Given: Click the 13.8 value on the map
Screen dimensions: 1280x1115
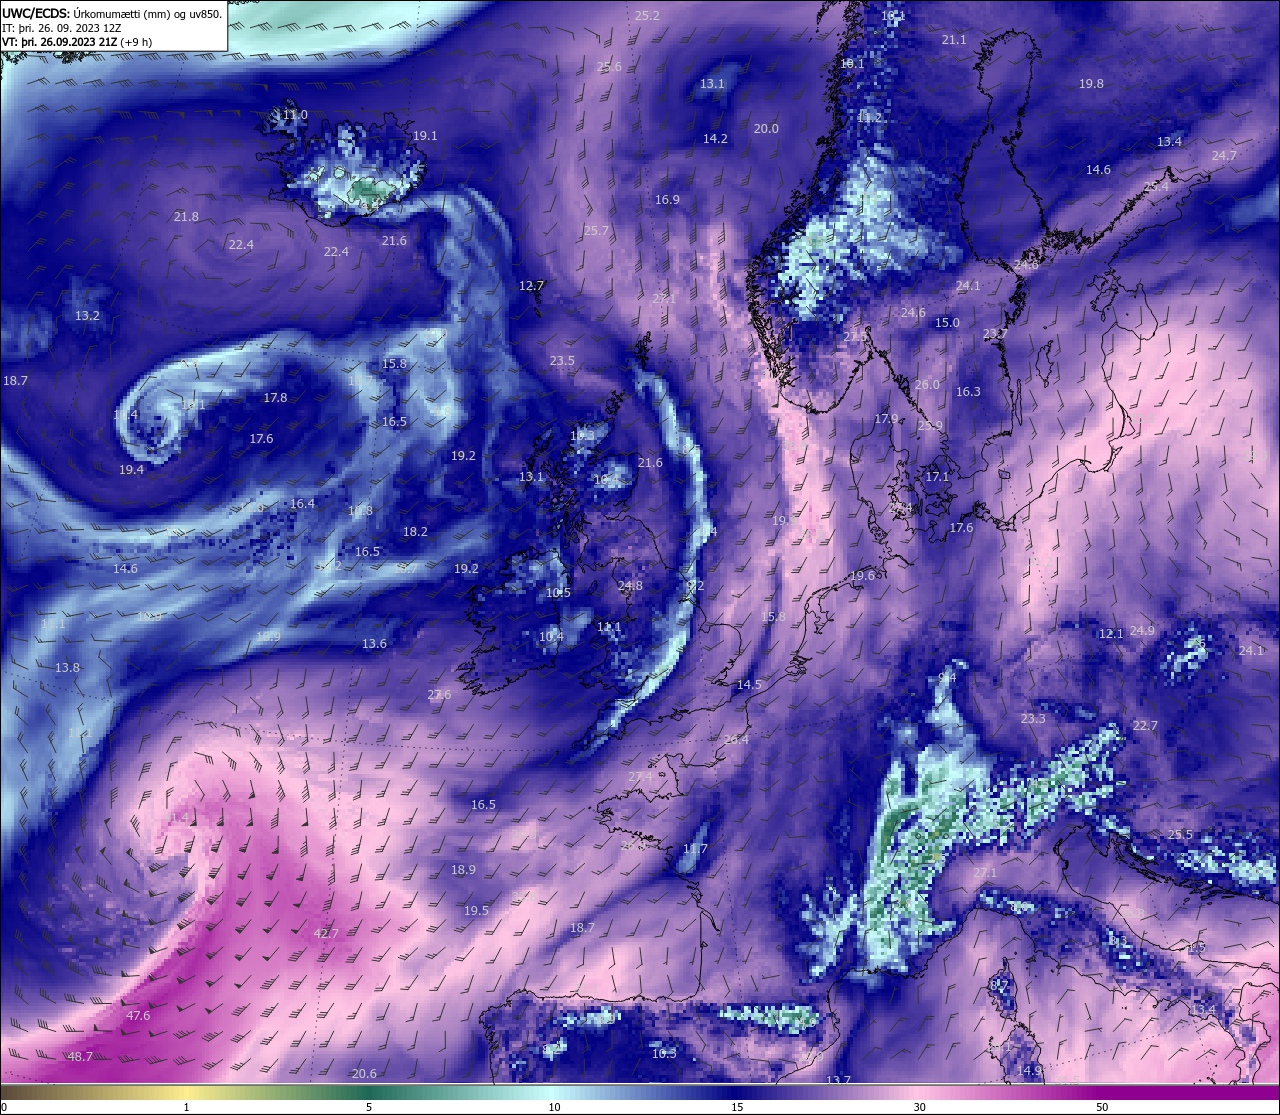Looking at the screenshot, I should [68, 667].
